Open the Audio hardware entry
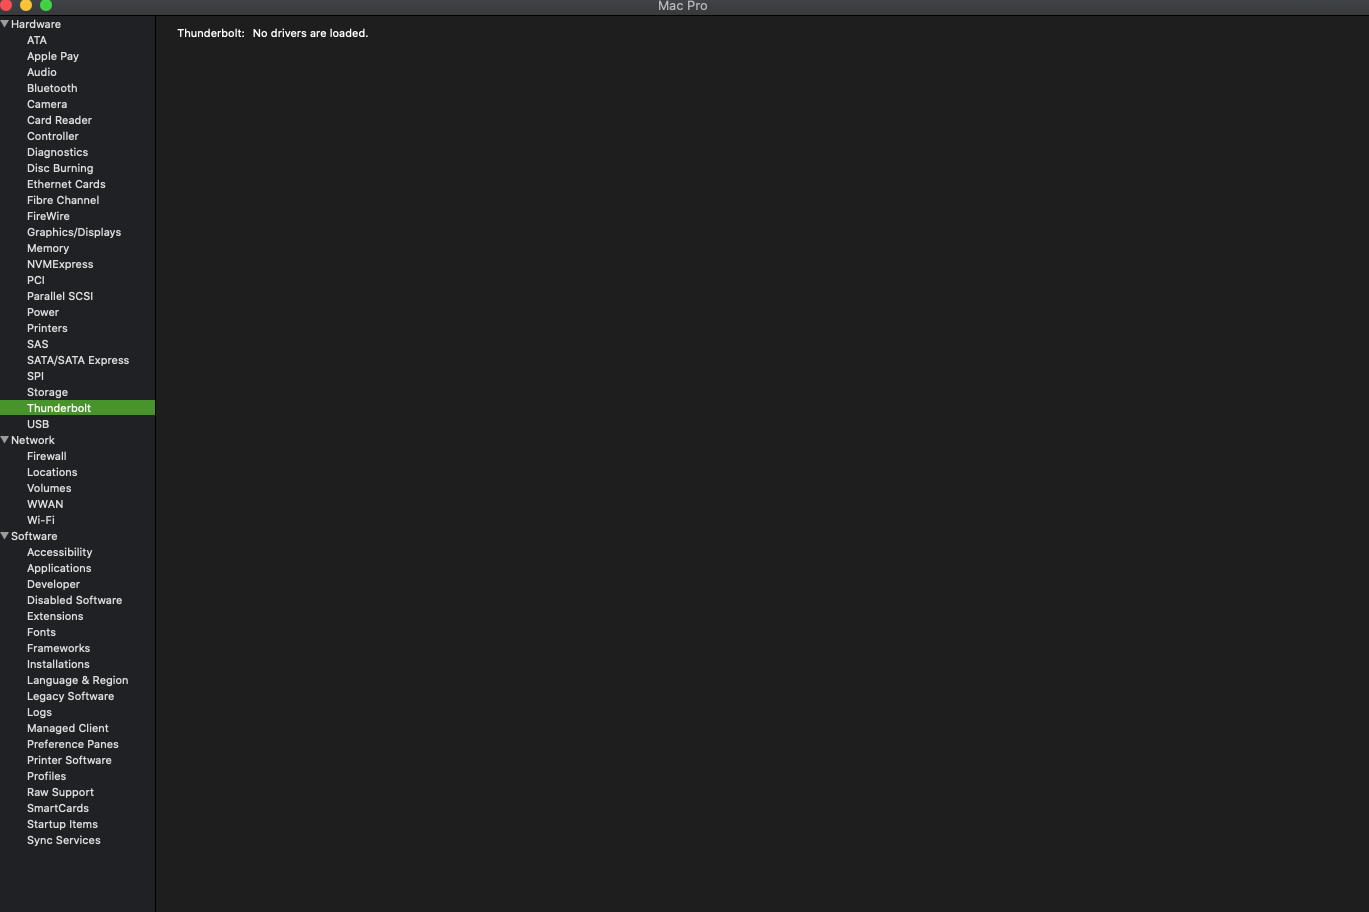This screenshot has width=1369, height=912. pos(42,72)
